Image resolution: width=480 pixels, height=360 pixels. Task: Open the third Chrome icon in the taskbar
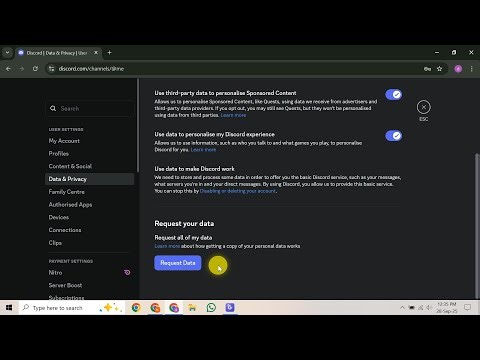pyautogui.click(x=174, y=308)
